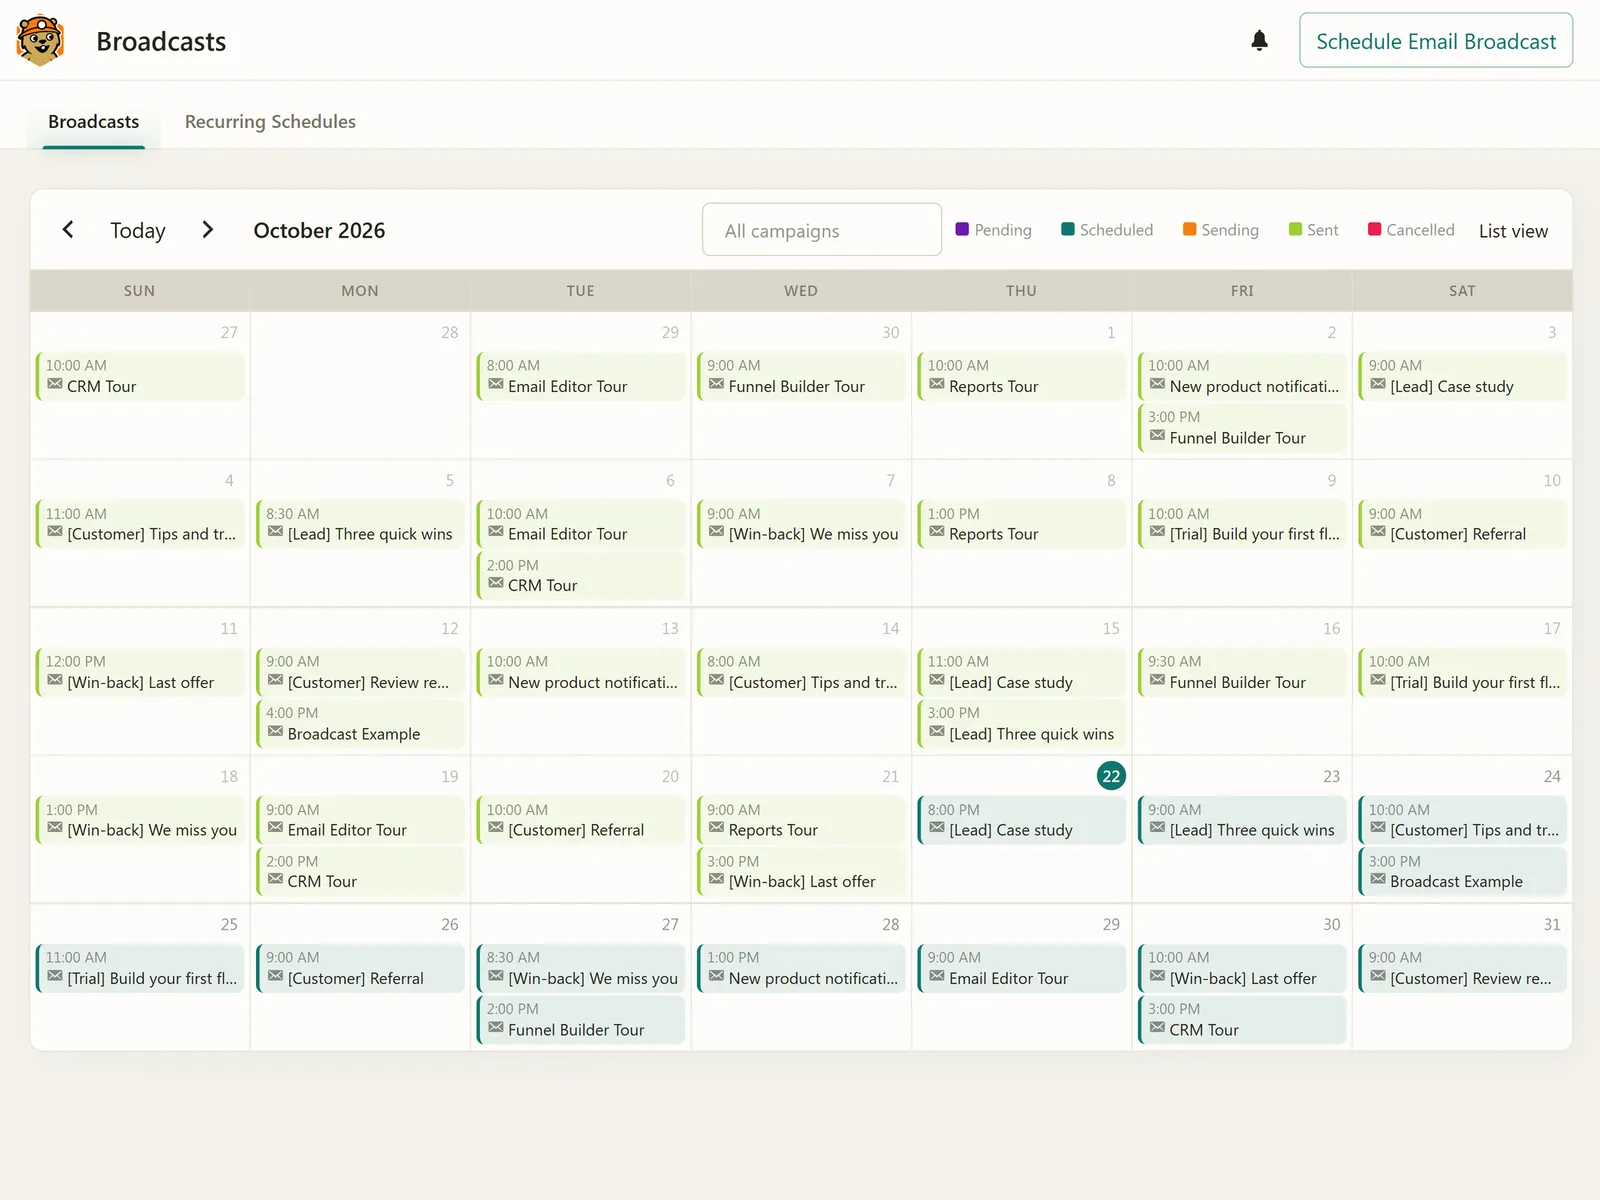Image resolution: width=1600 pixels, height=1200 pixels.
Task: Go to previous month with left chevron
Action: pos(68,229)
